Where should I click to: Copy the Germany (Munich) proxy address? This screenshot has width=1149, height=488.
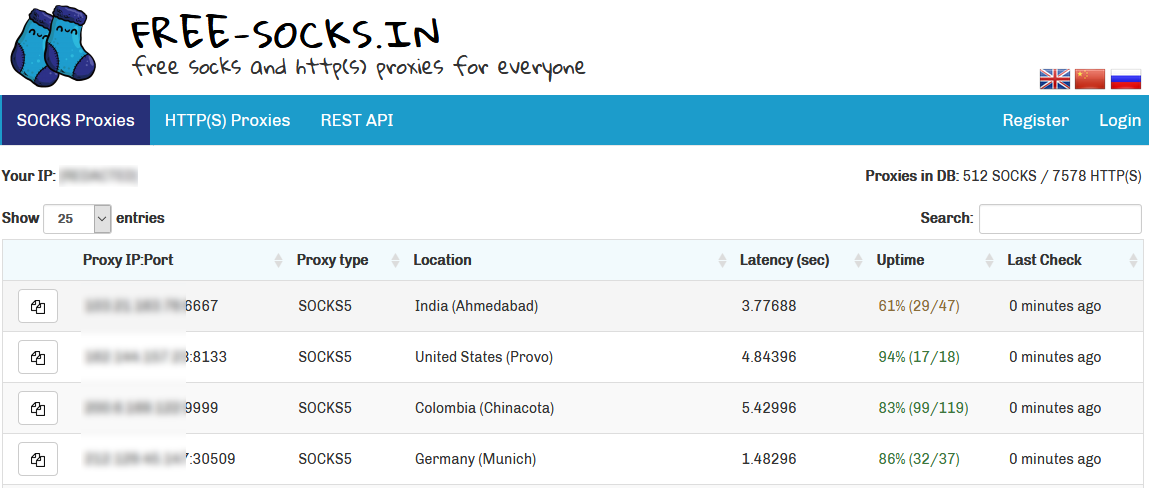(38, 459)
